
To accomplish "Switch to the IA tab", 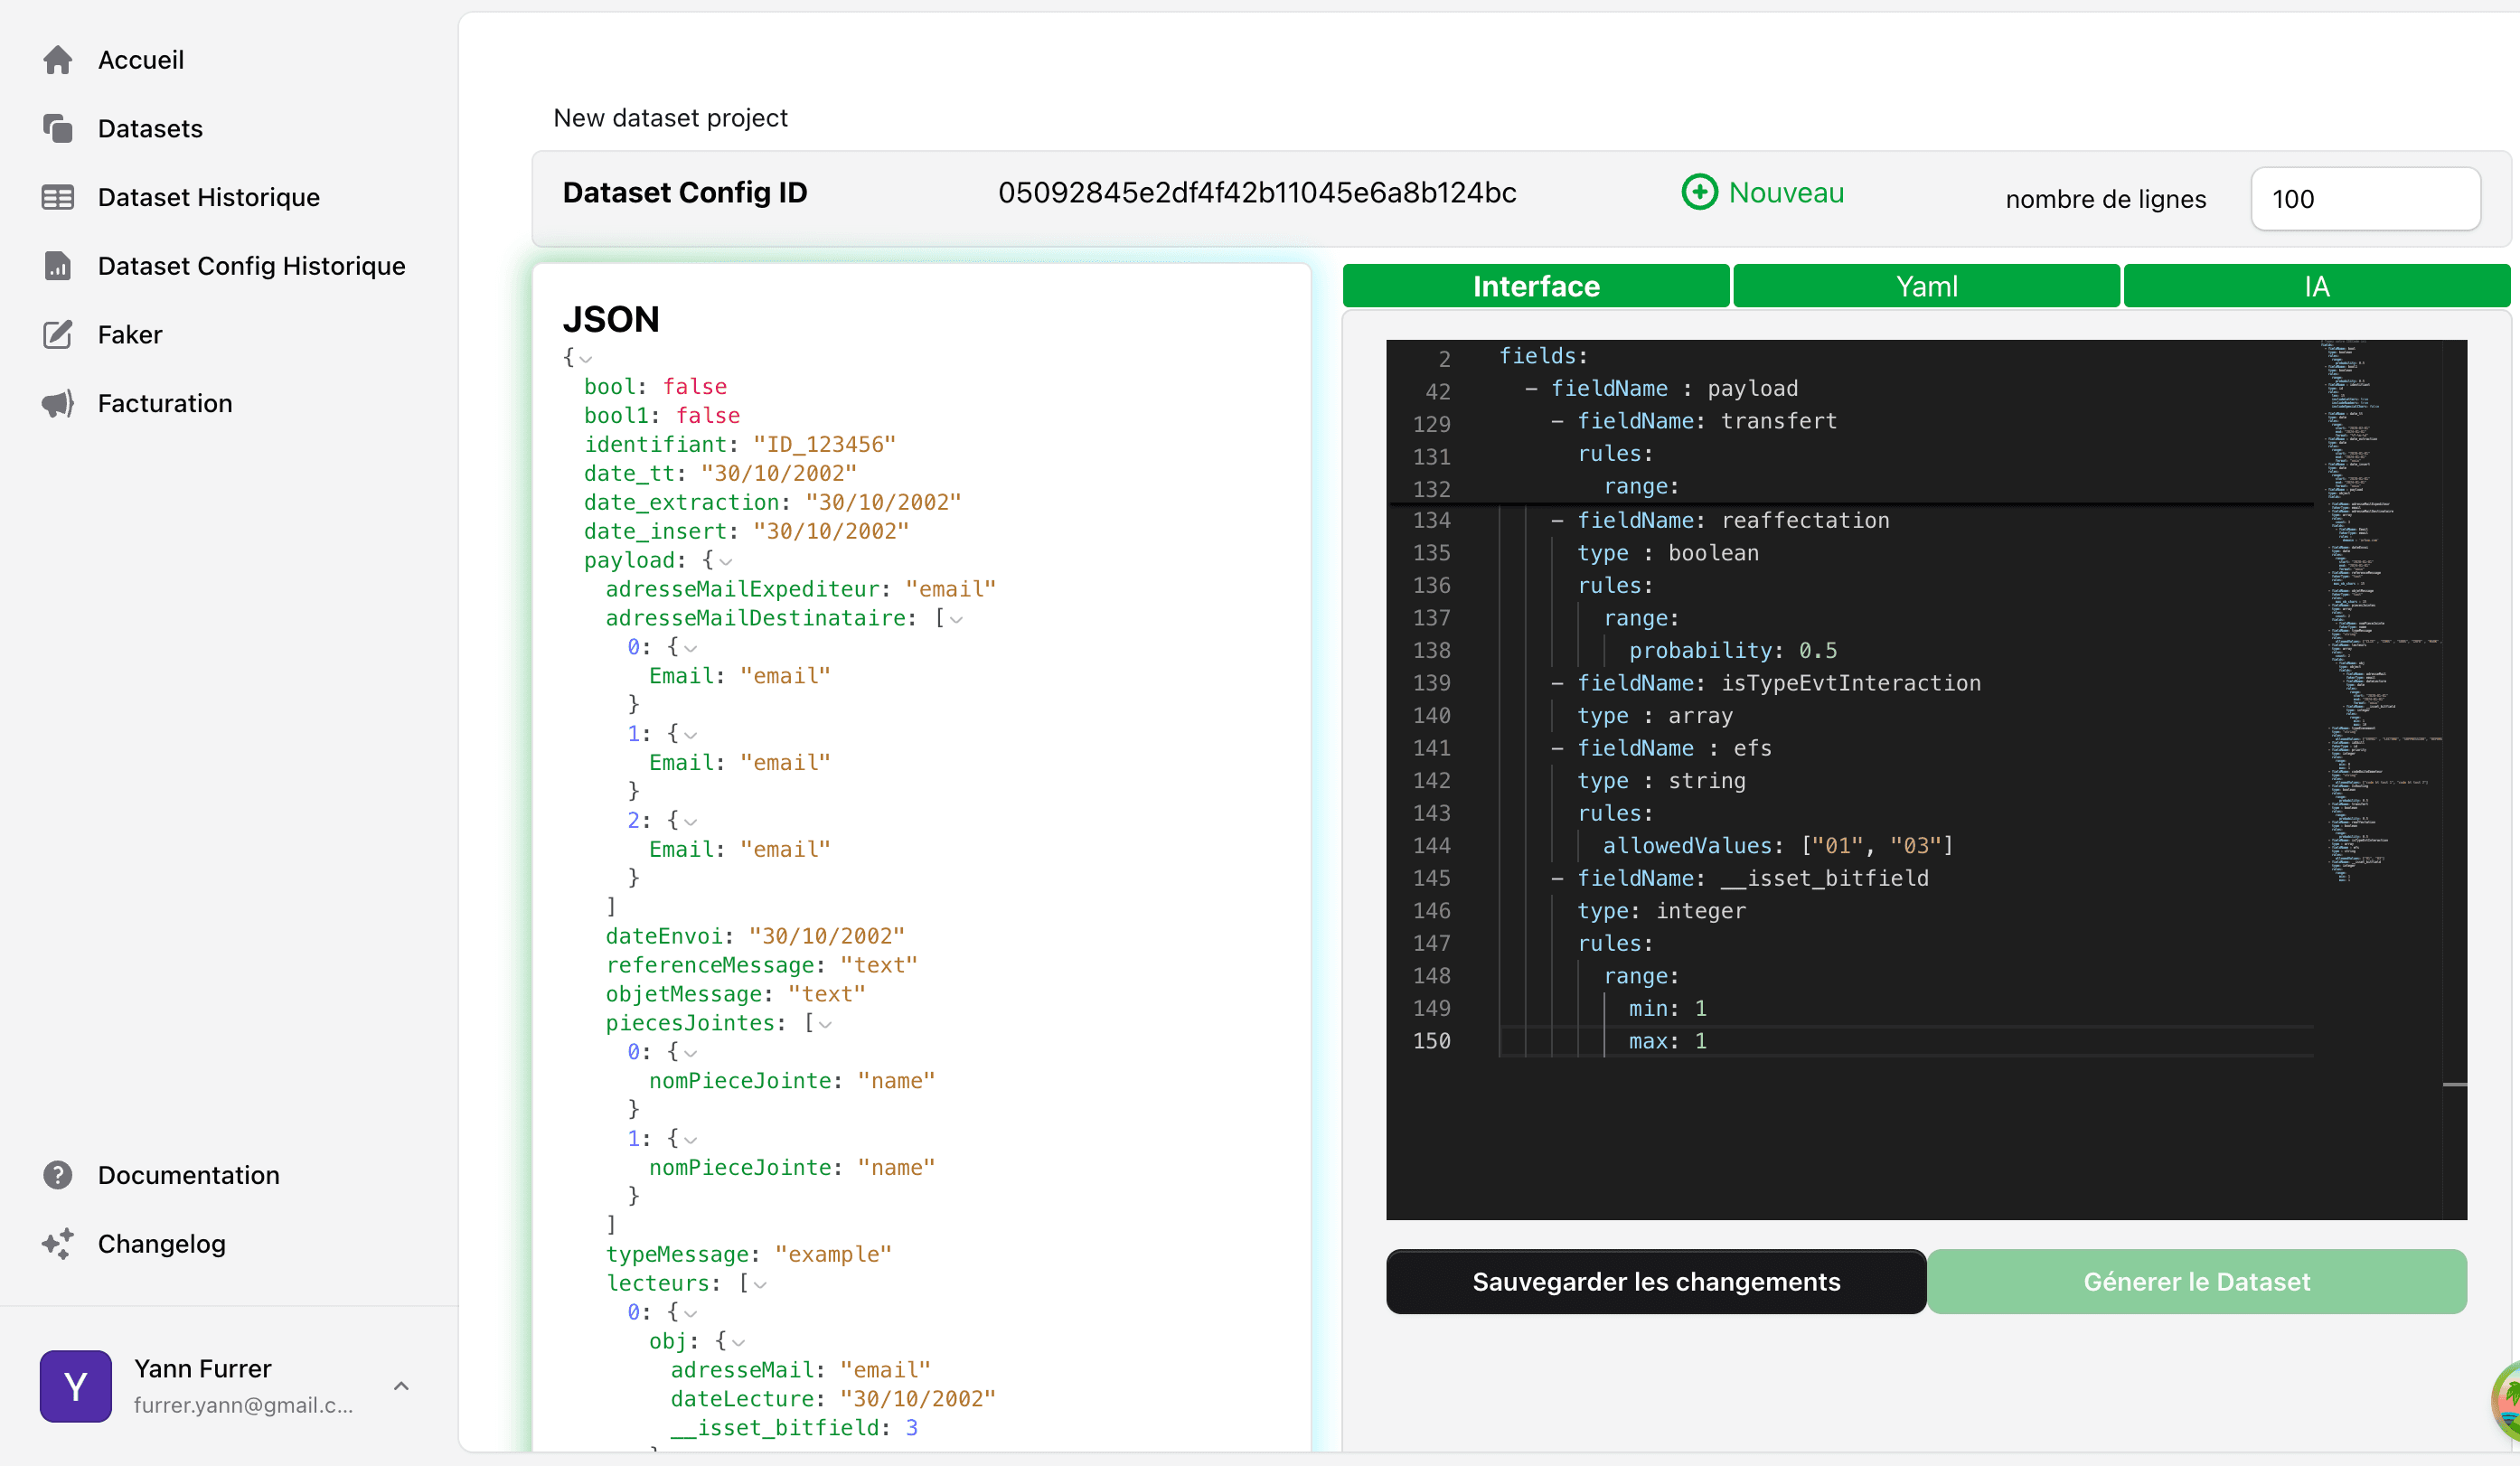I will (x=2316, y=287).
